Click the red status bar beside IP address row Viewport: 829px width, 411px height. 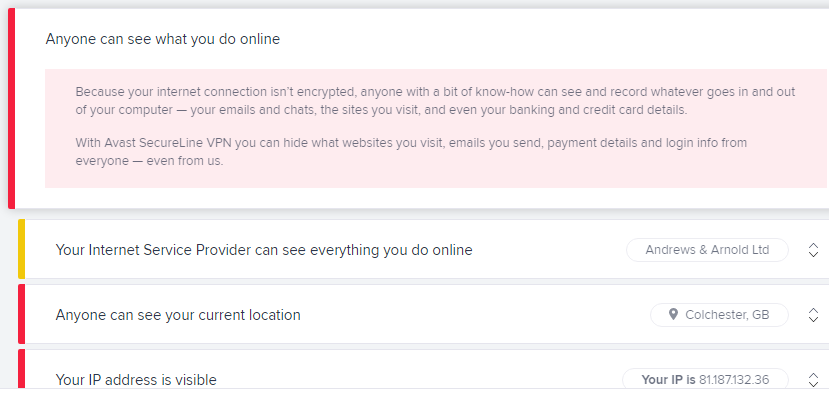[x=21, y=369]
